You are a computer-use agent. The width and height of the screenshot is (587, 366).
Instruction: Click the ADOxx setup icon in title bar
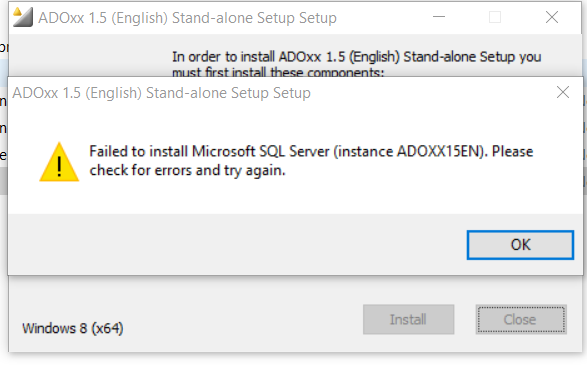coord(23,17)
